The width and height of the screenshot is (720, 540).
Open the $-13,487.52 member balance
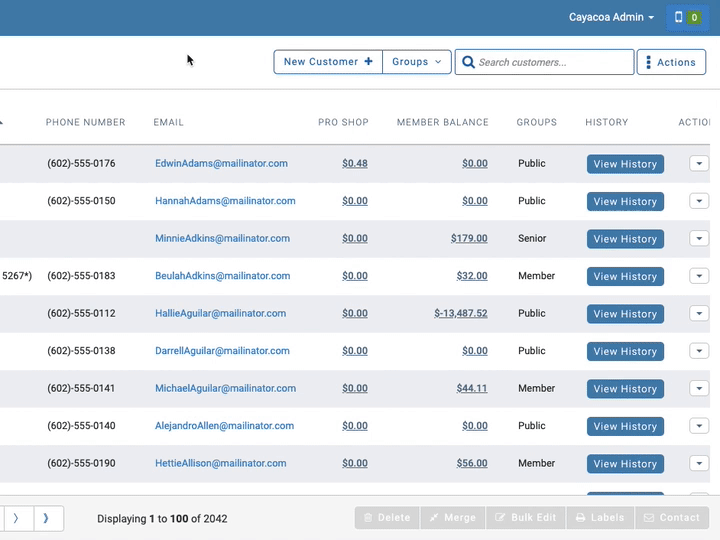[461, 313]
